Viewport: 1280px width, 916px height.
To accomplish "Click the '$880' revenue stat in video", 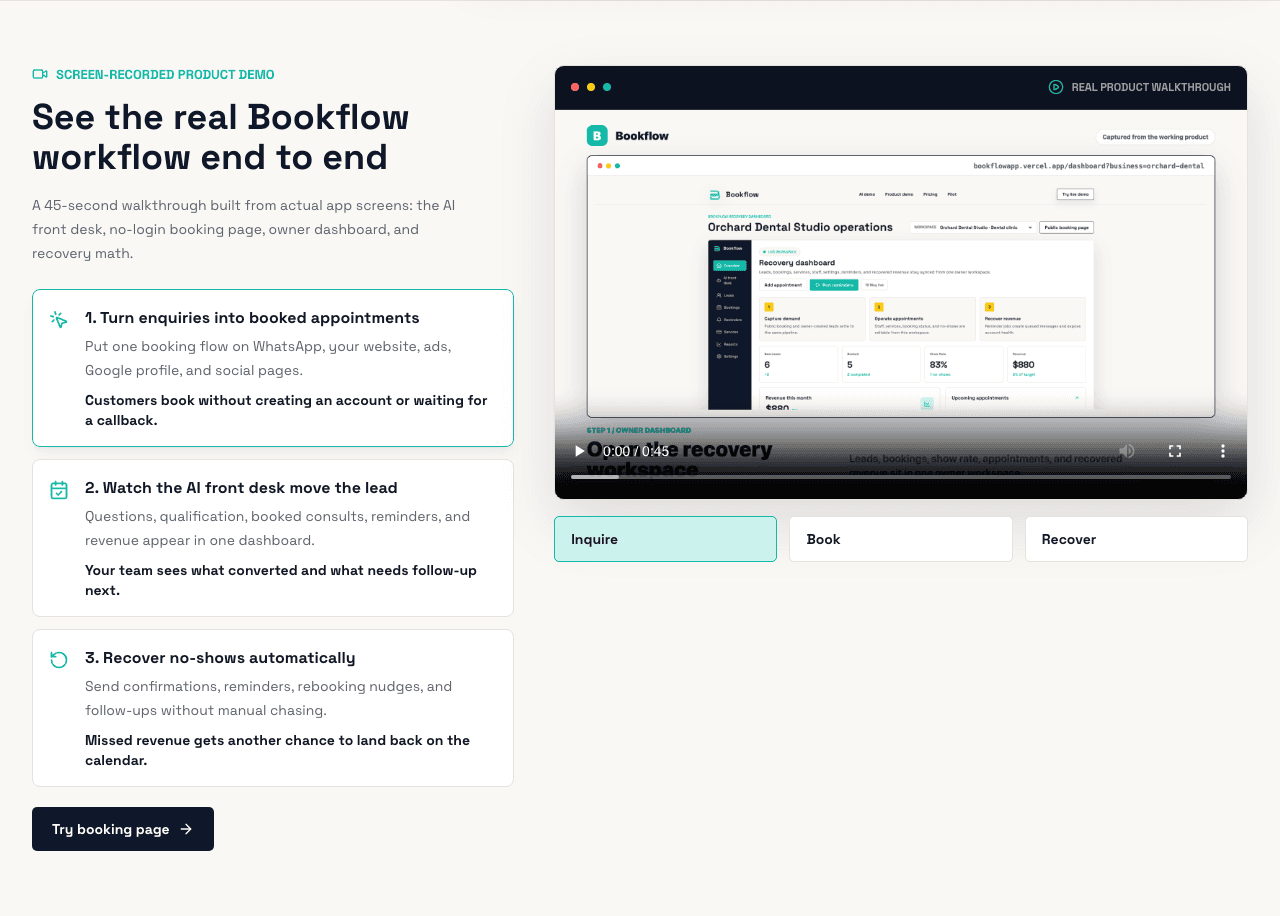I will click(1023, 365).
